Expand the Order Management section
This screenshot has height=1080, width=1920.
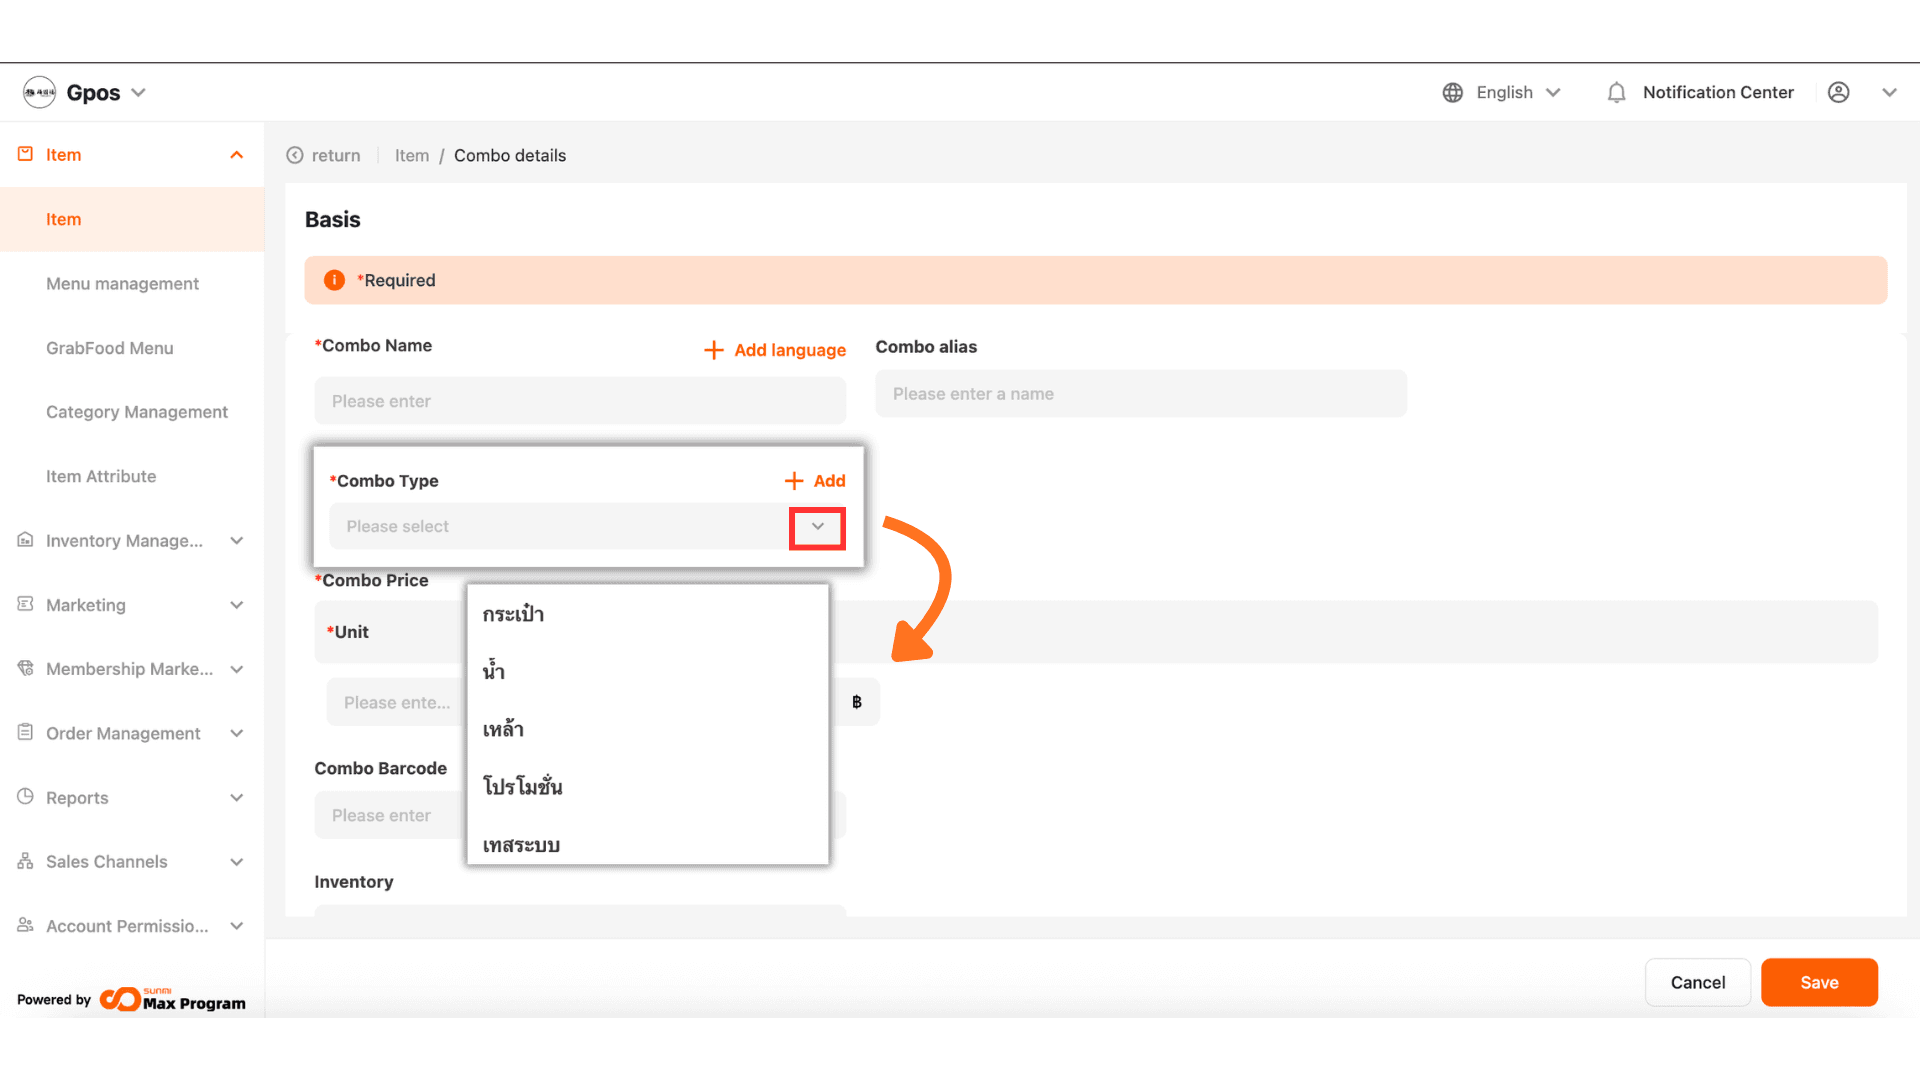point(237,733)
